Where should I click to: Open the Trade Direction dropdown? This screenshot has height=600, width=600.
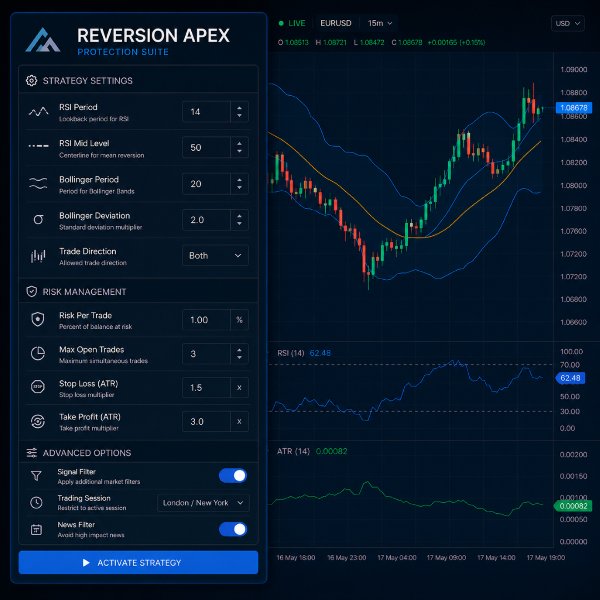tap(215, 255)
